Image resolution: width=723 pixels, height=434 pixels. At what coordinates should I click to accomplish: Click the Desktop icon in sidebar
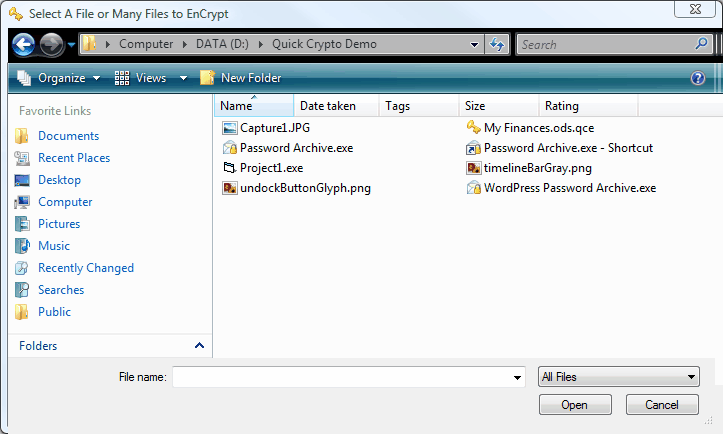pyautogui.click(x=22, y=180)
